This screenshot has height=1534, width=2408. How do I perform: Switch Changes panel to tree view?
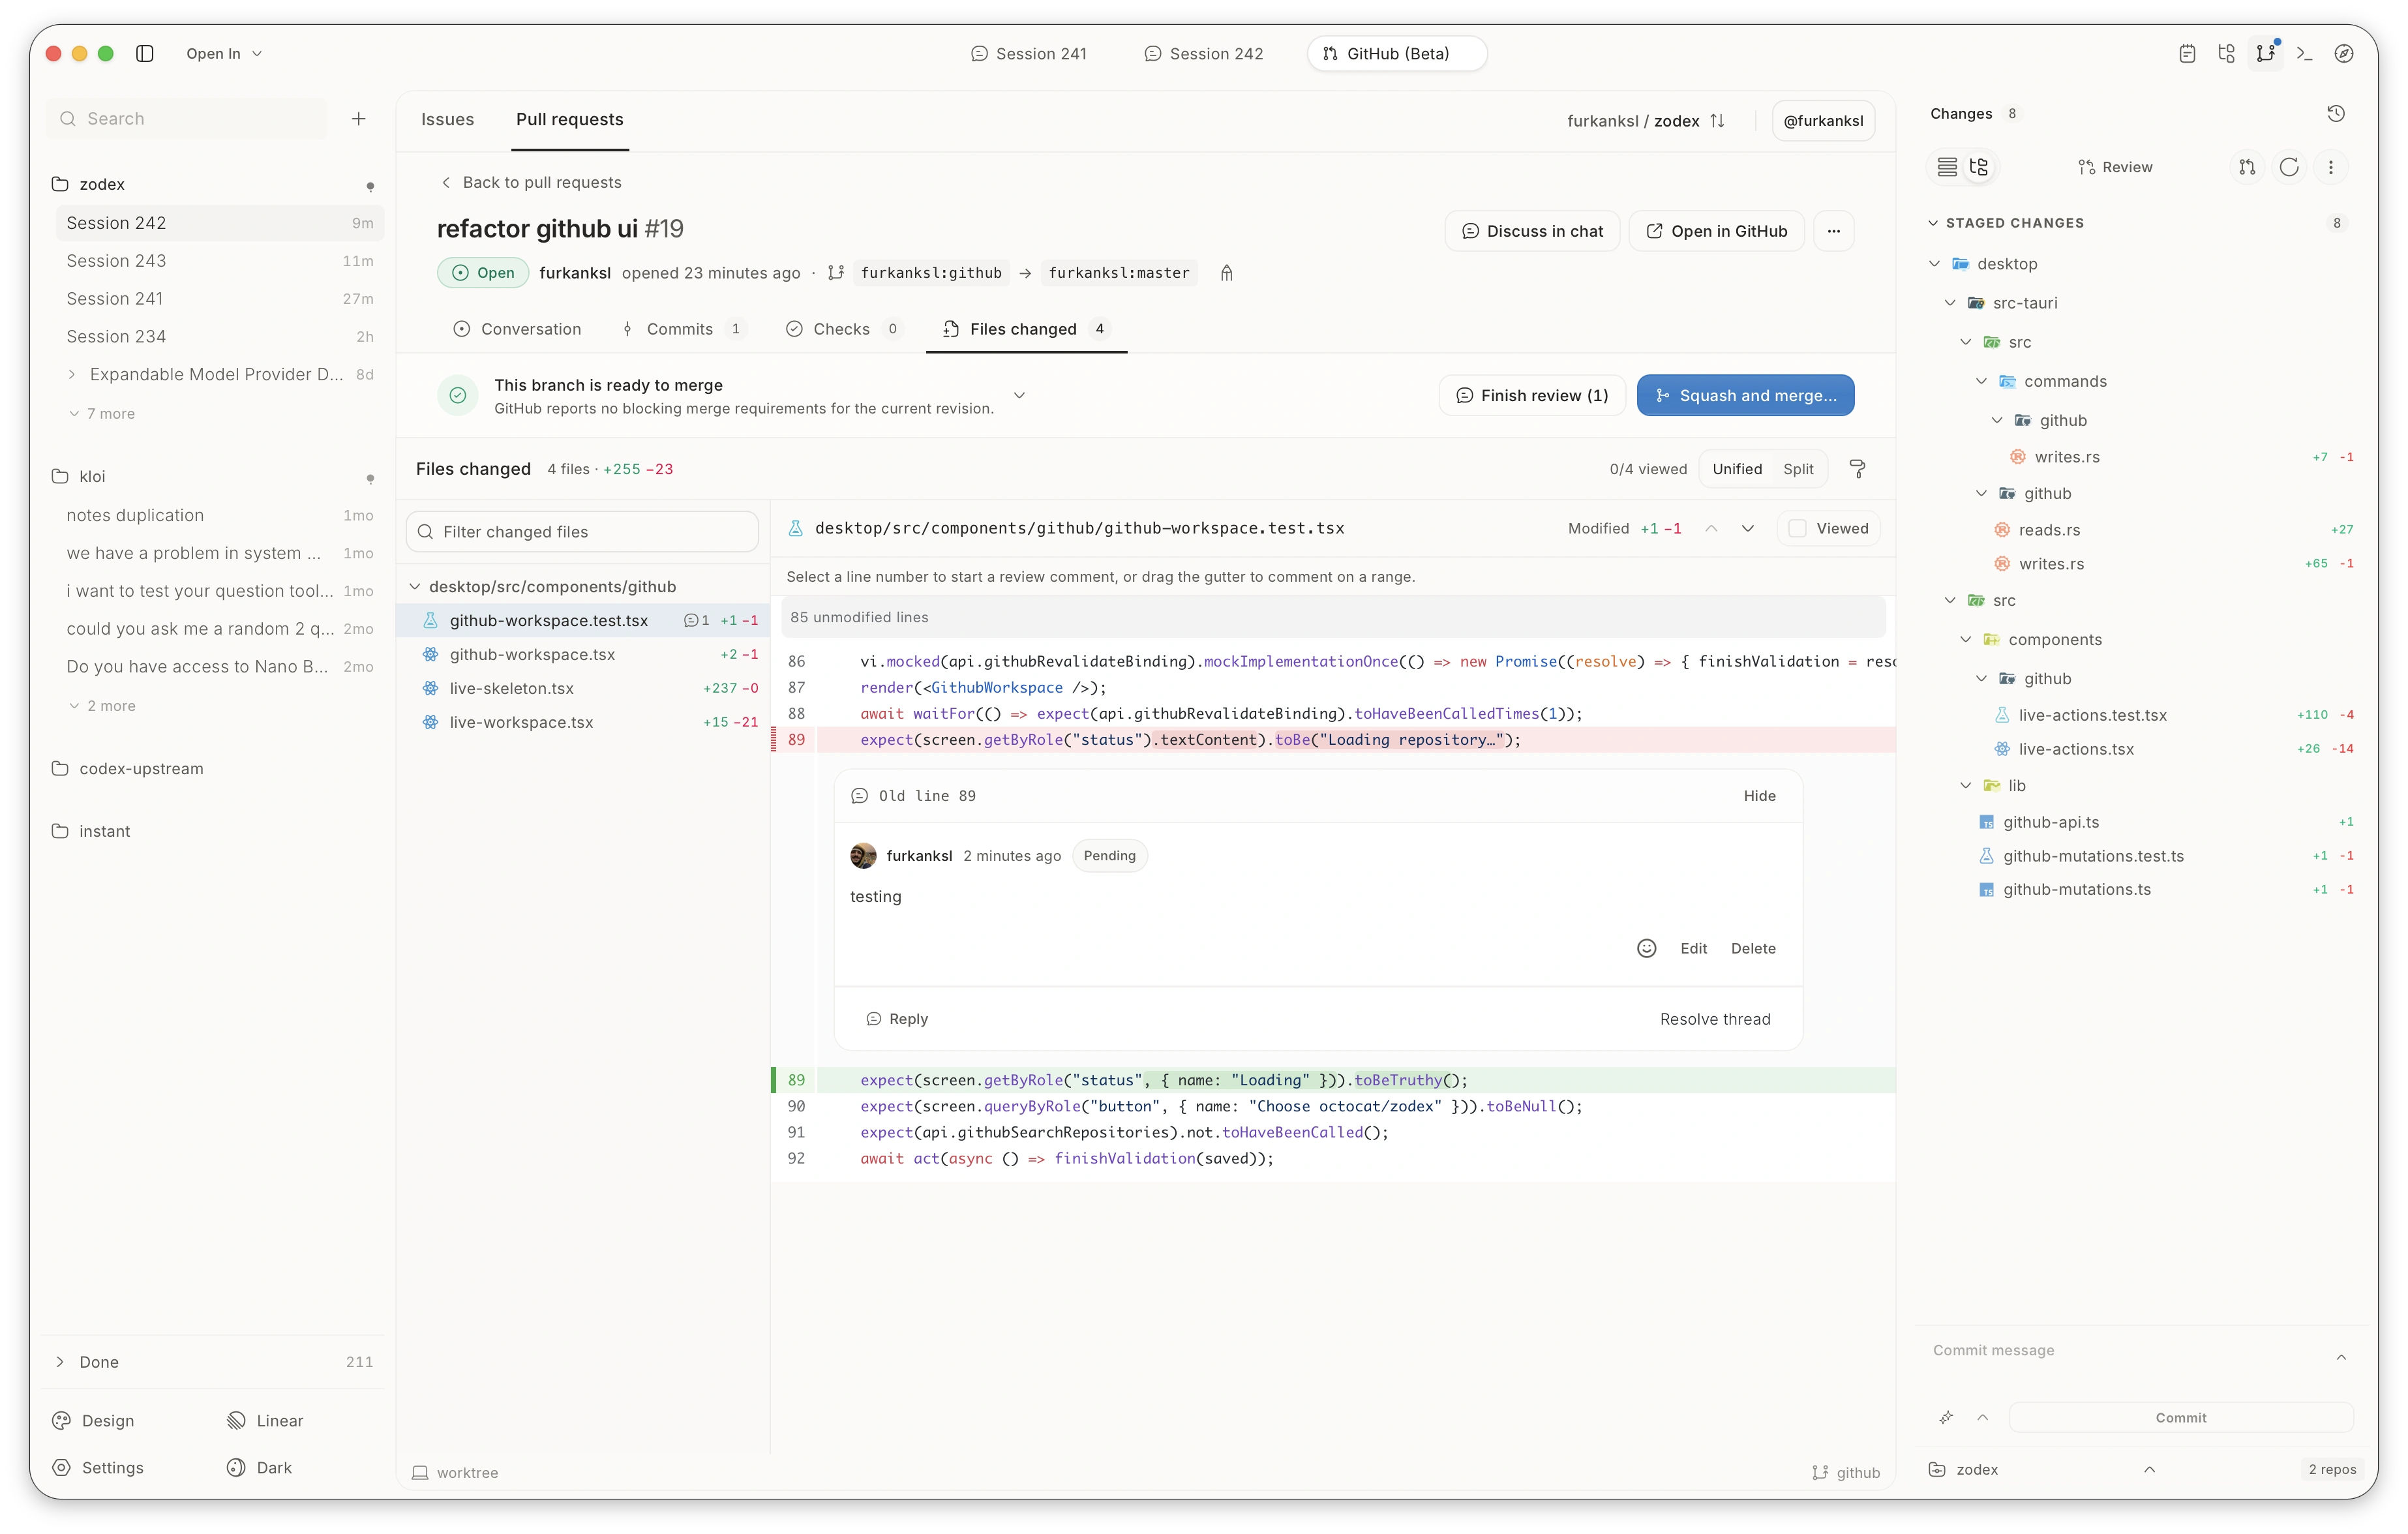pyautogui.click(x=1978, y=167)
